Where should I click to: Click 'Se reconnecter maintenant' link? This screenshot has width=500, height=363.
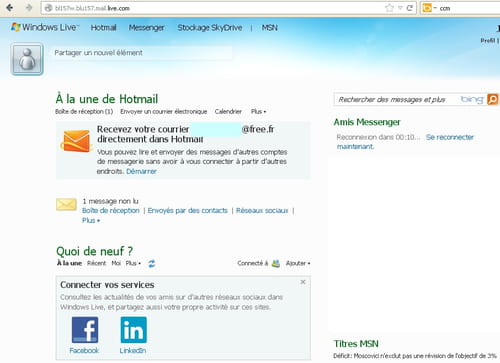[405, 142]
